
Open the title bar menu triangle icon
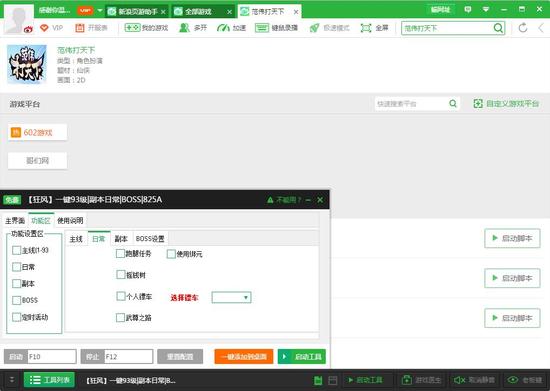coord(486,9)
